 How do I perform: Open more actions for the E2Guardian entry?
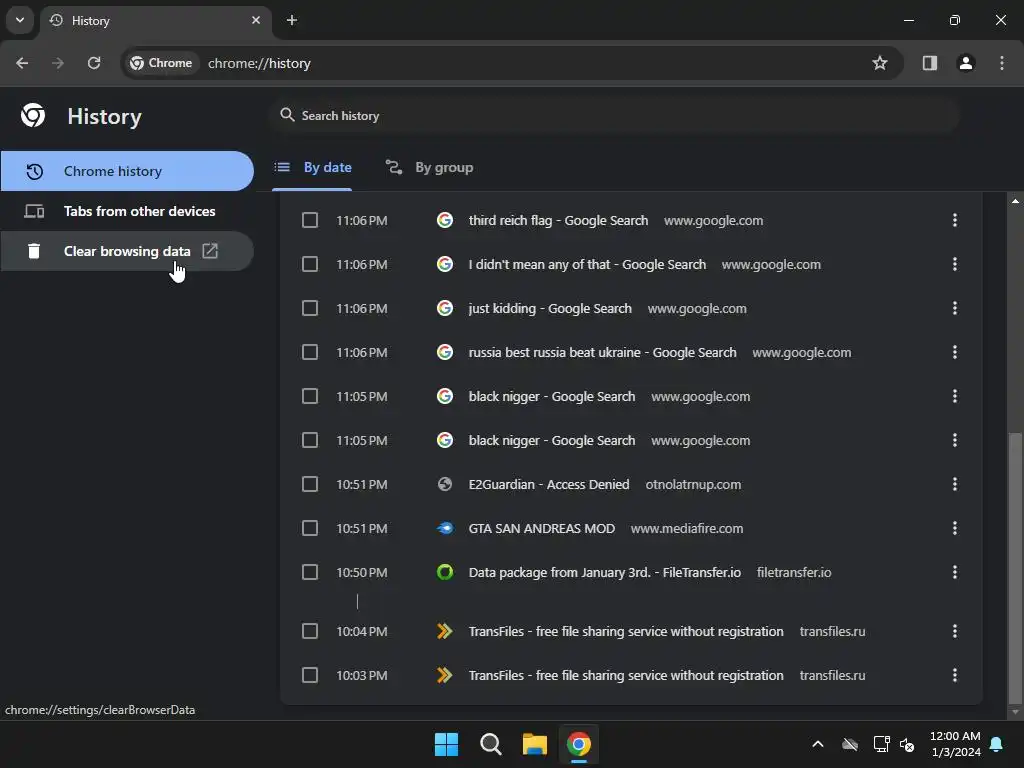(955, 484)
